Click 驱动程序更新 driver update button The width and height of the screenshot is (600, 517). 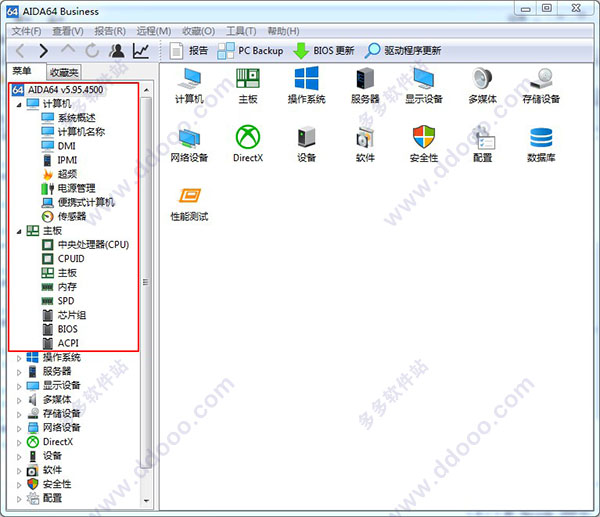403,51
